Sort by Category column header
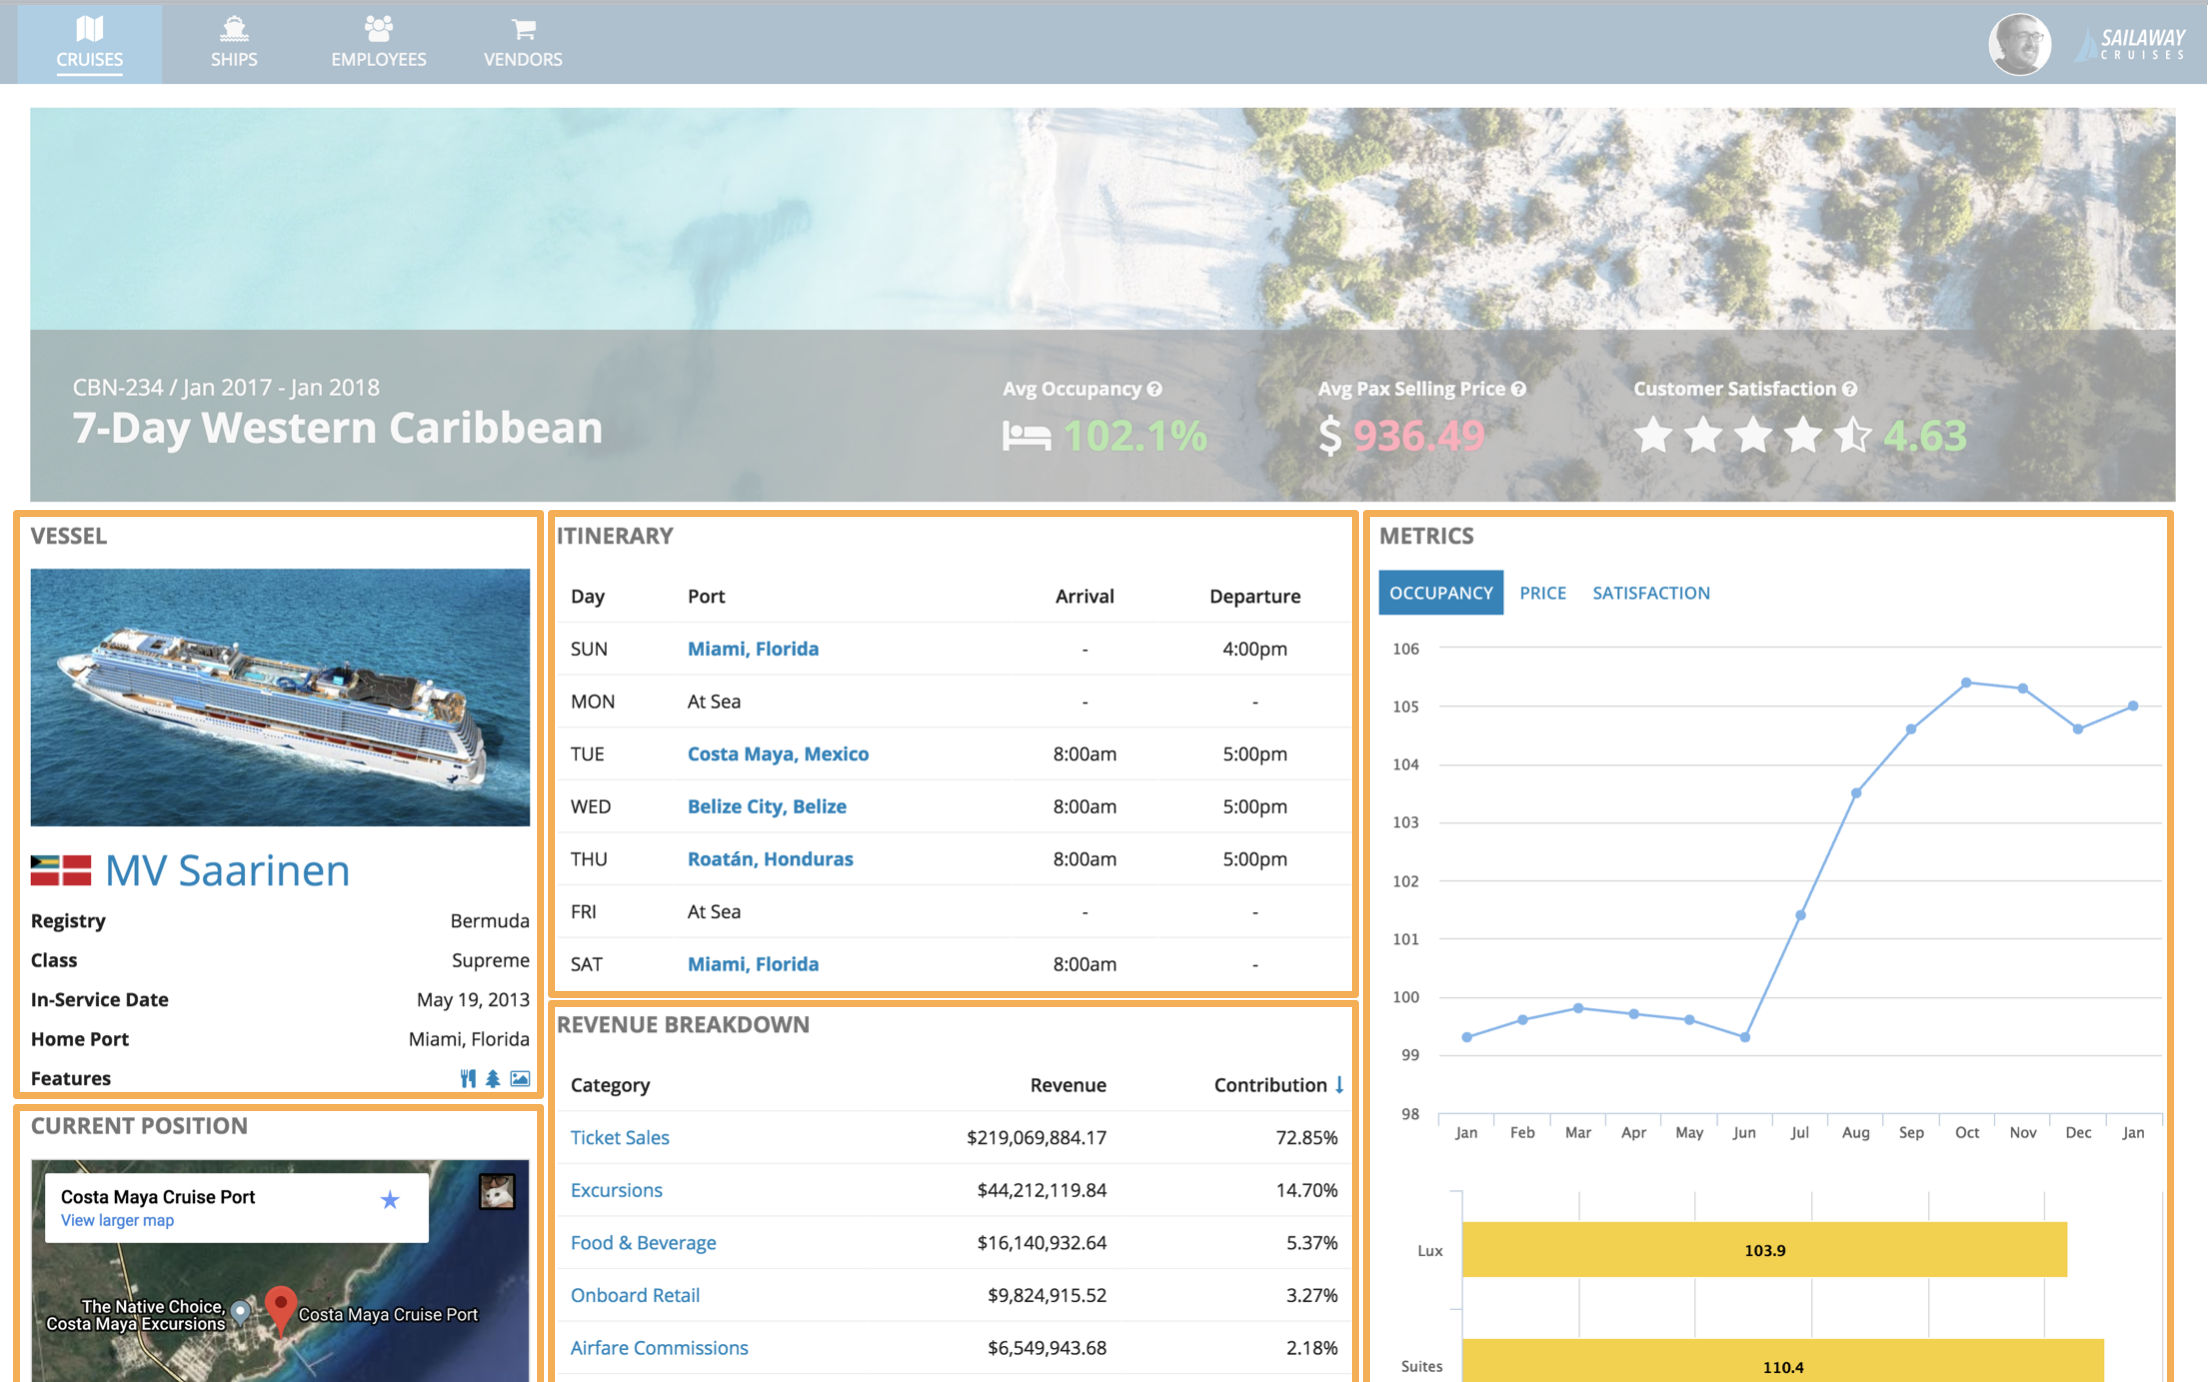This screenshot has height=1382, width=2208. click(x=610, y=1085)
